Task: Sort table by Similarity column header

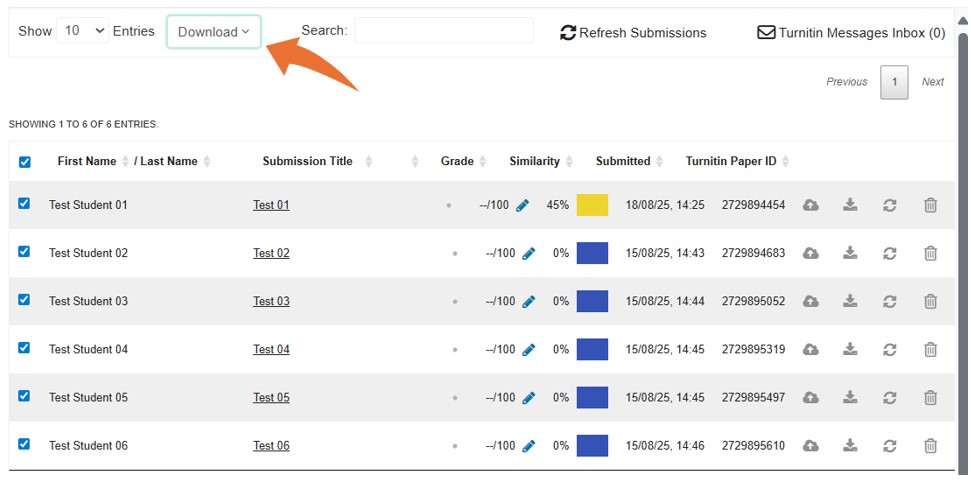Action: coord(535,161)
